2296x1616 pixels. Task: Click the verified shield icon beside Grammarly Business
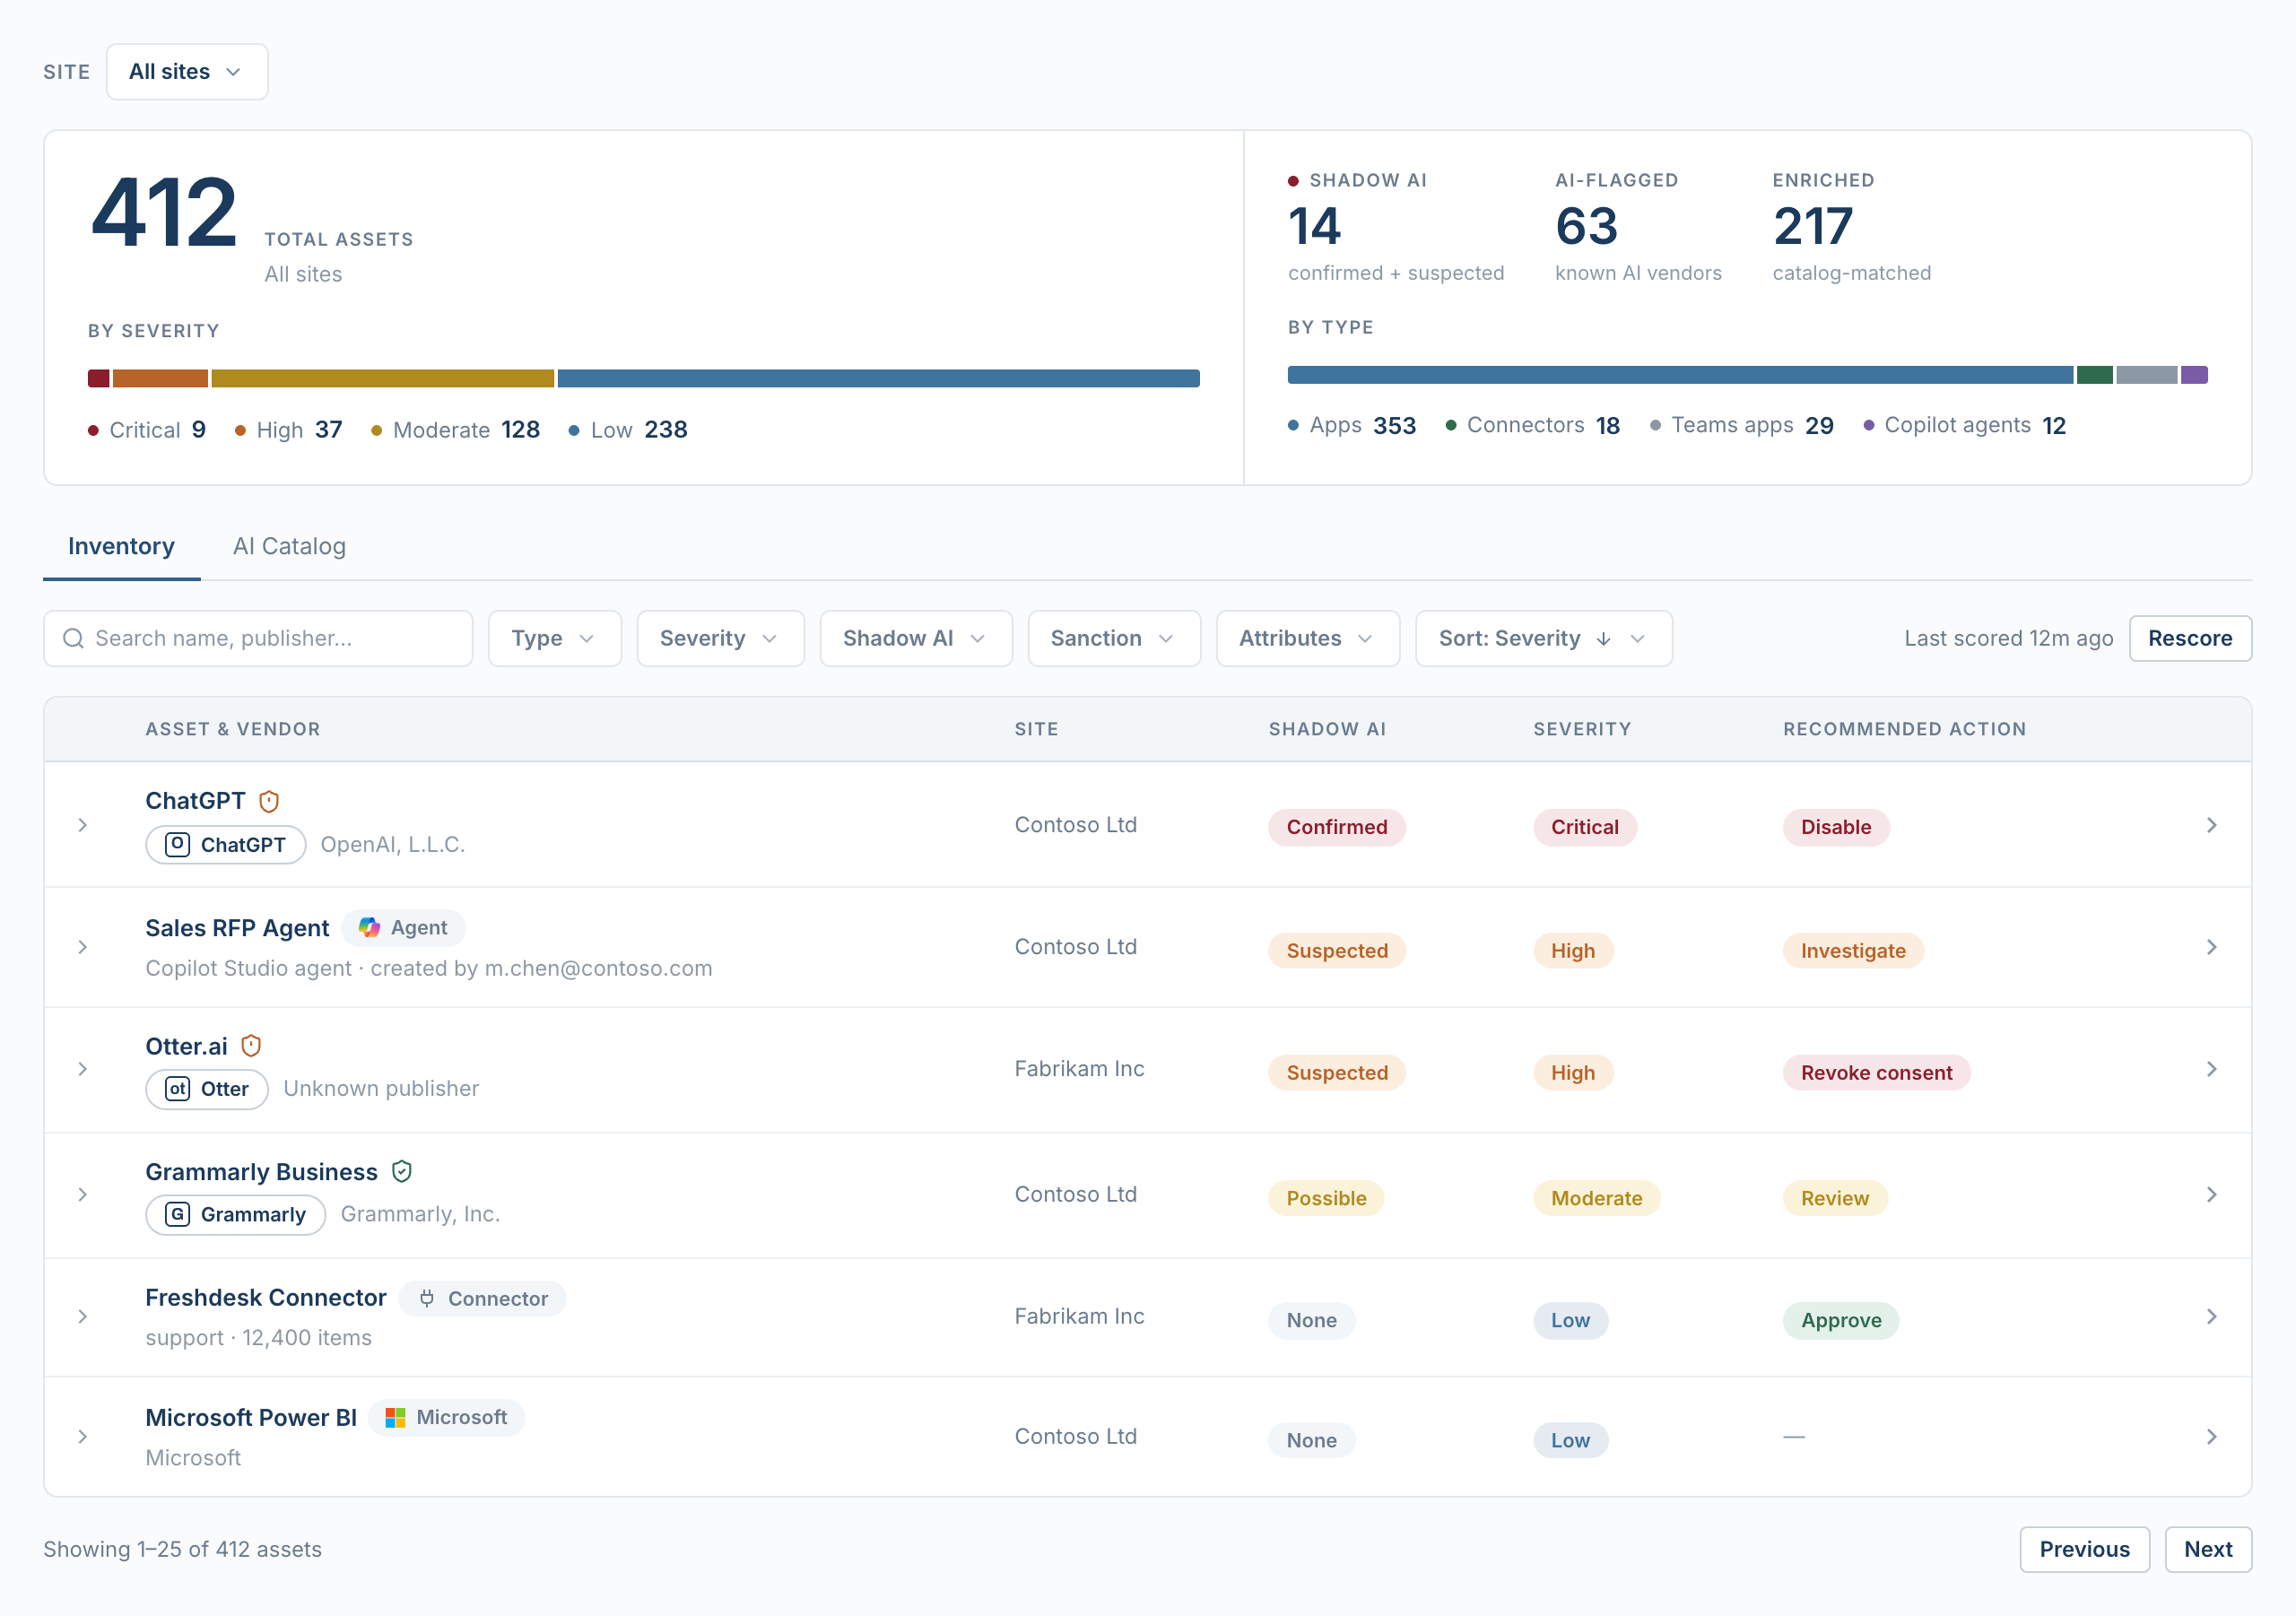click(402, 1171)
